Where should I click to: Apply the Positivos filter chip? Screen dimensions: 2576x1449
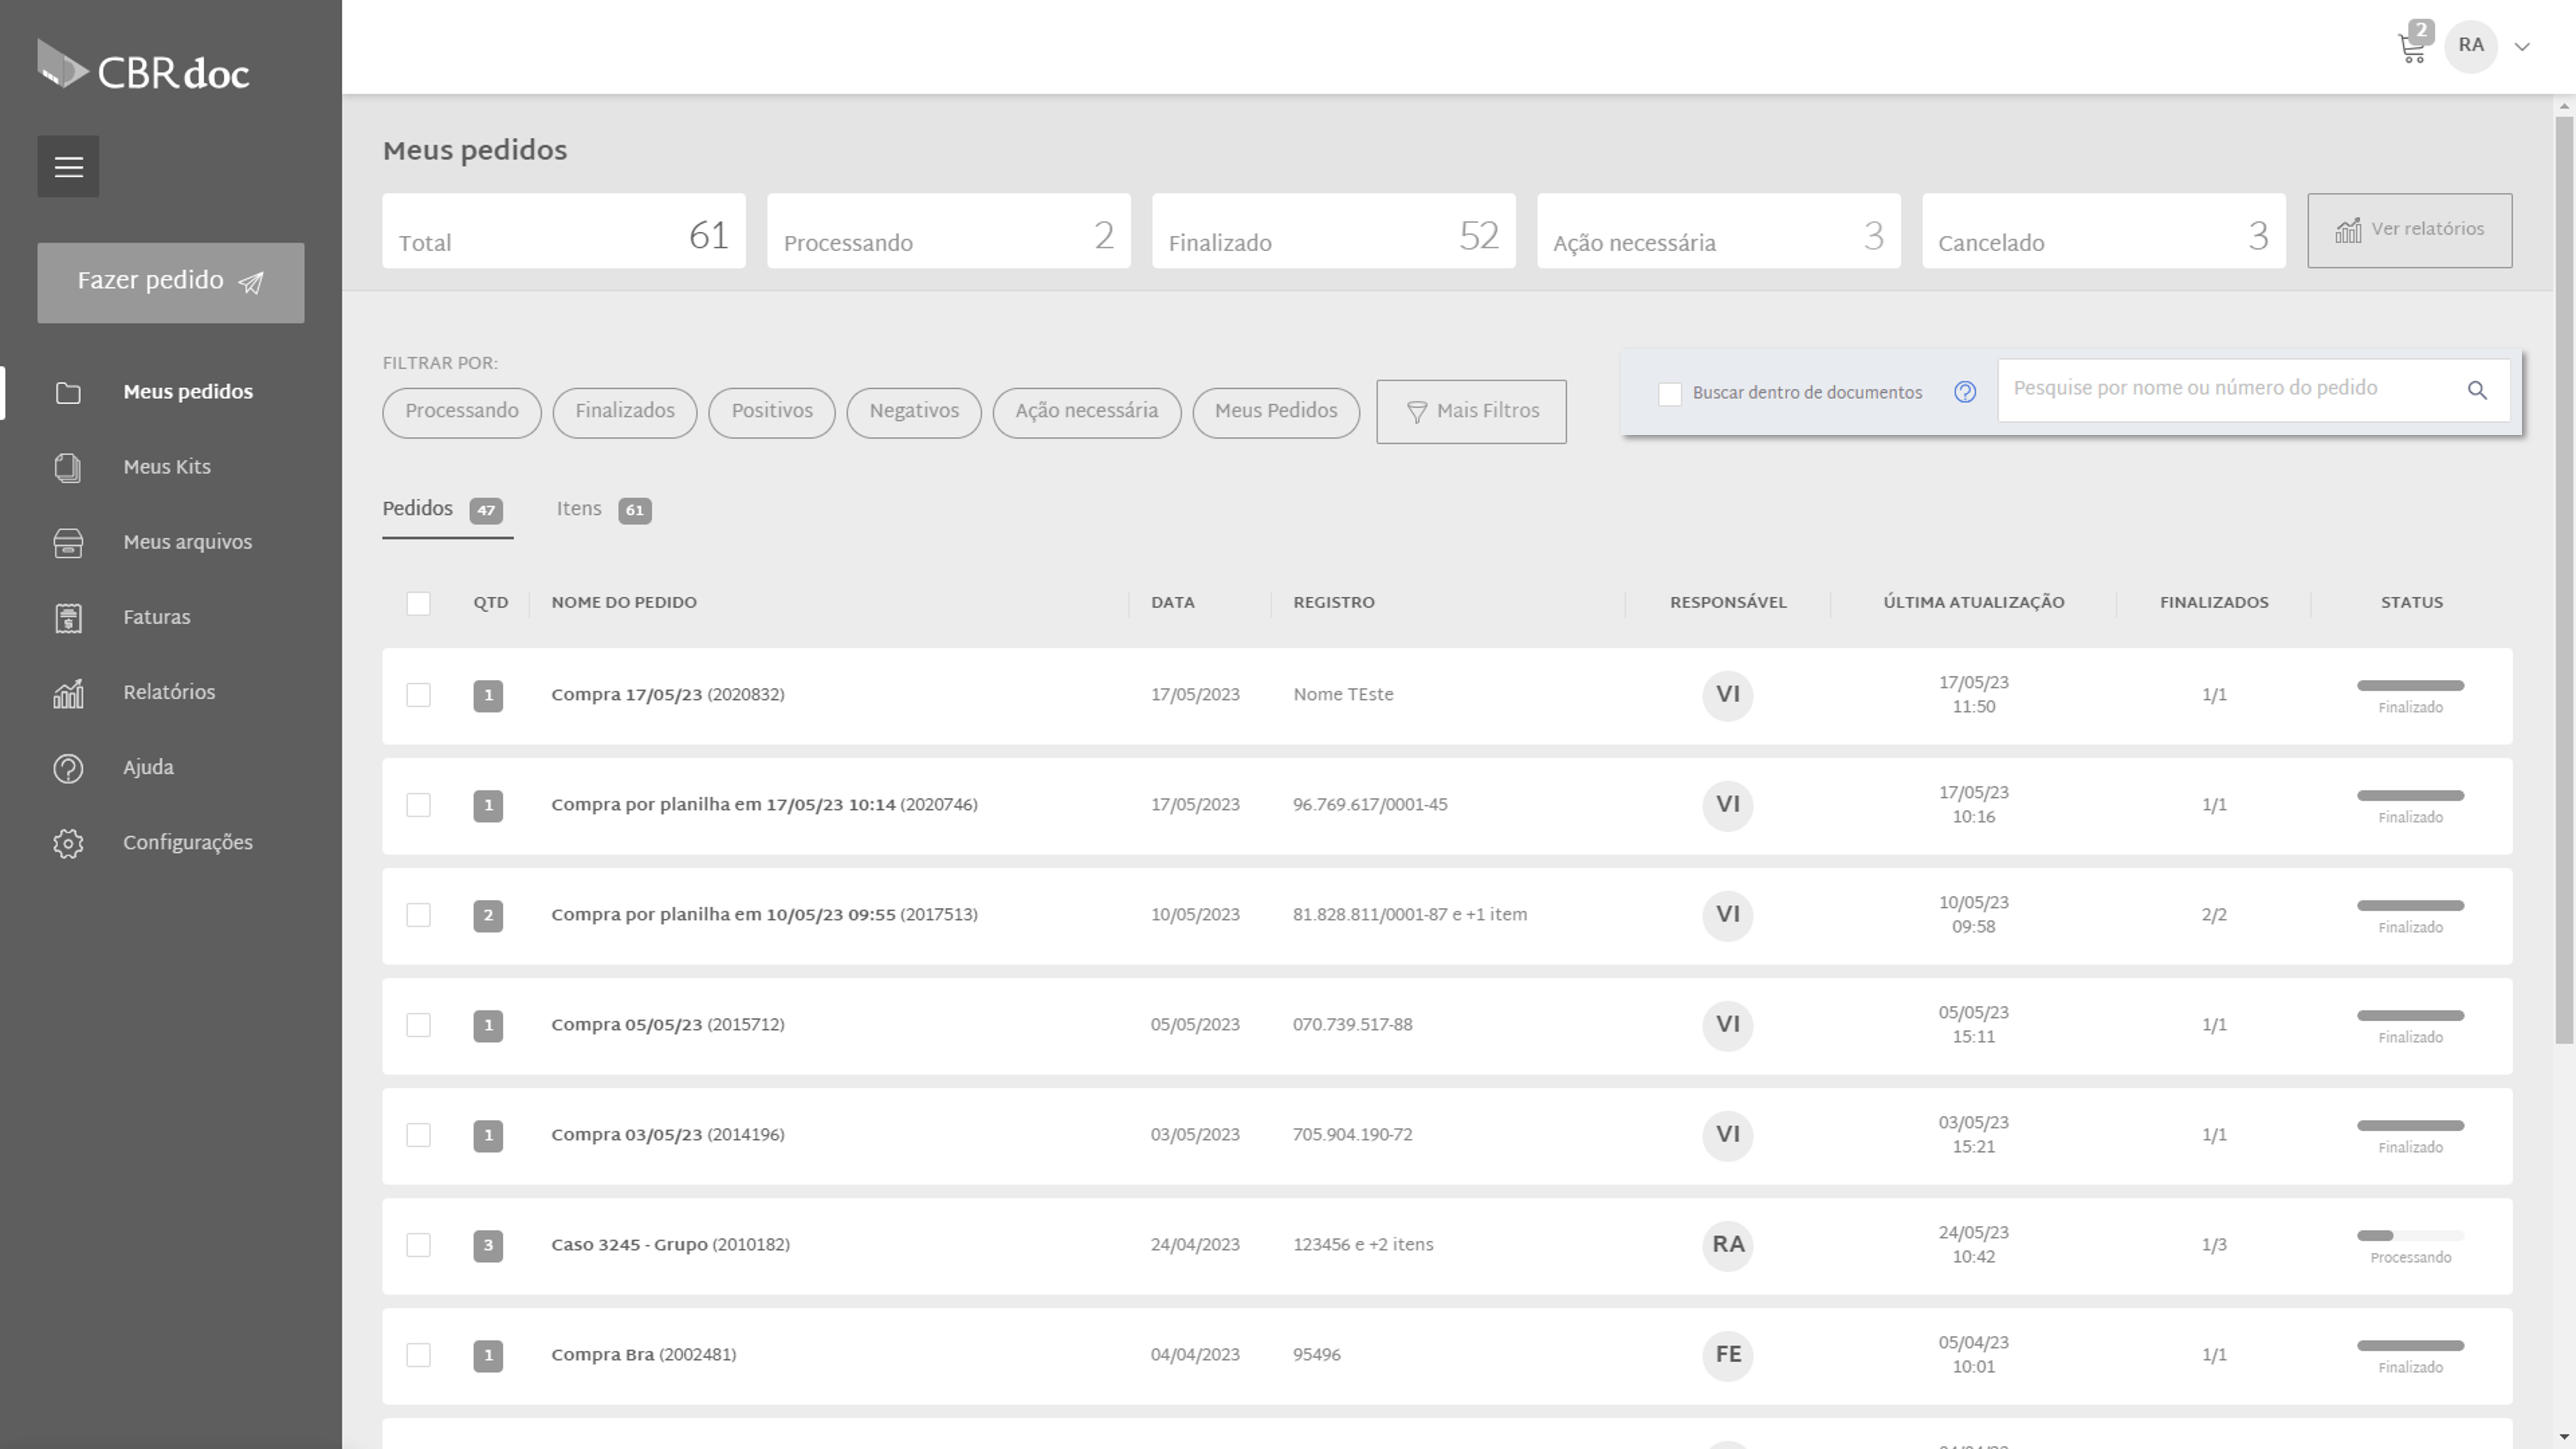[772, 412]
